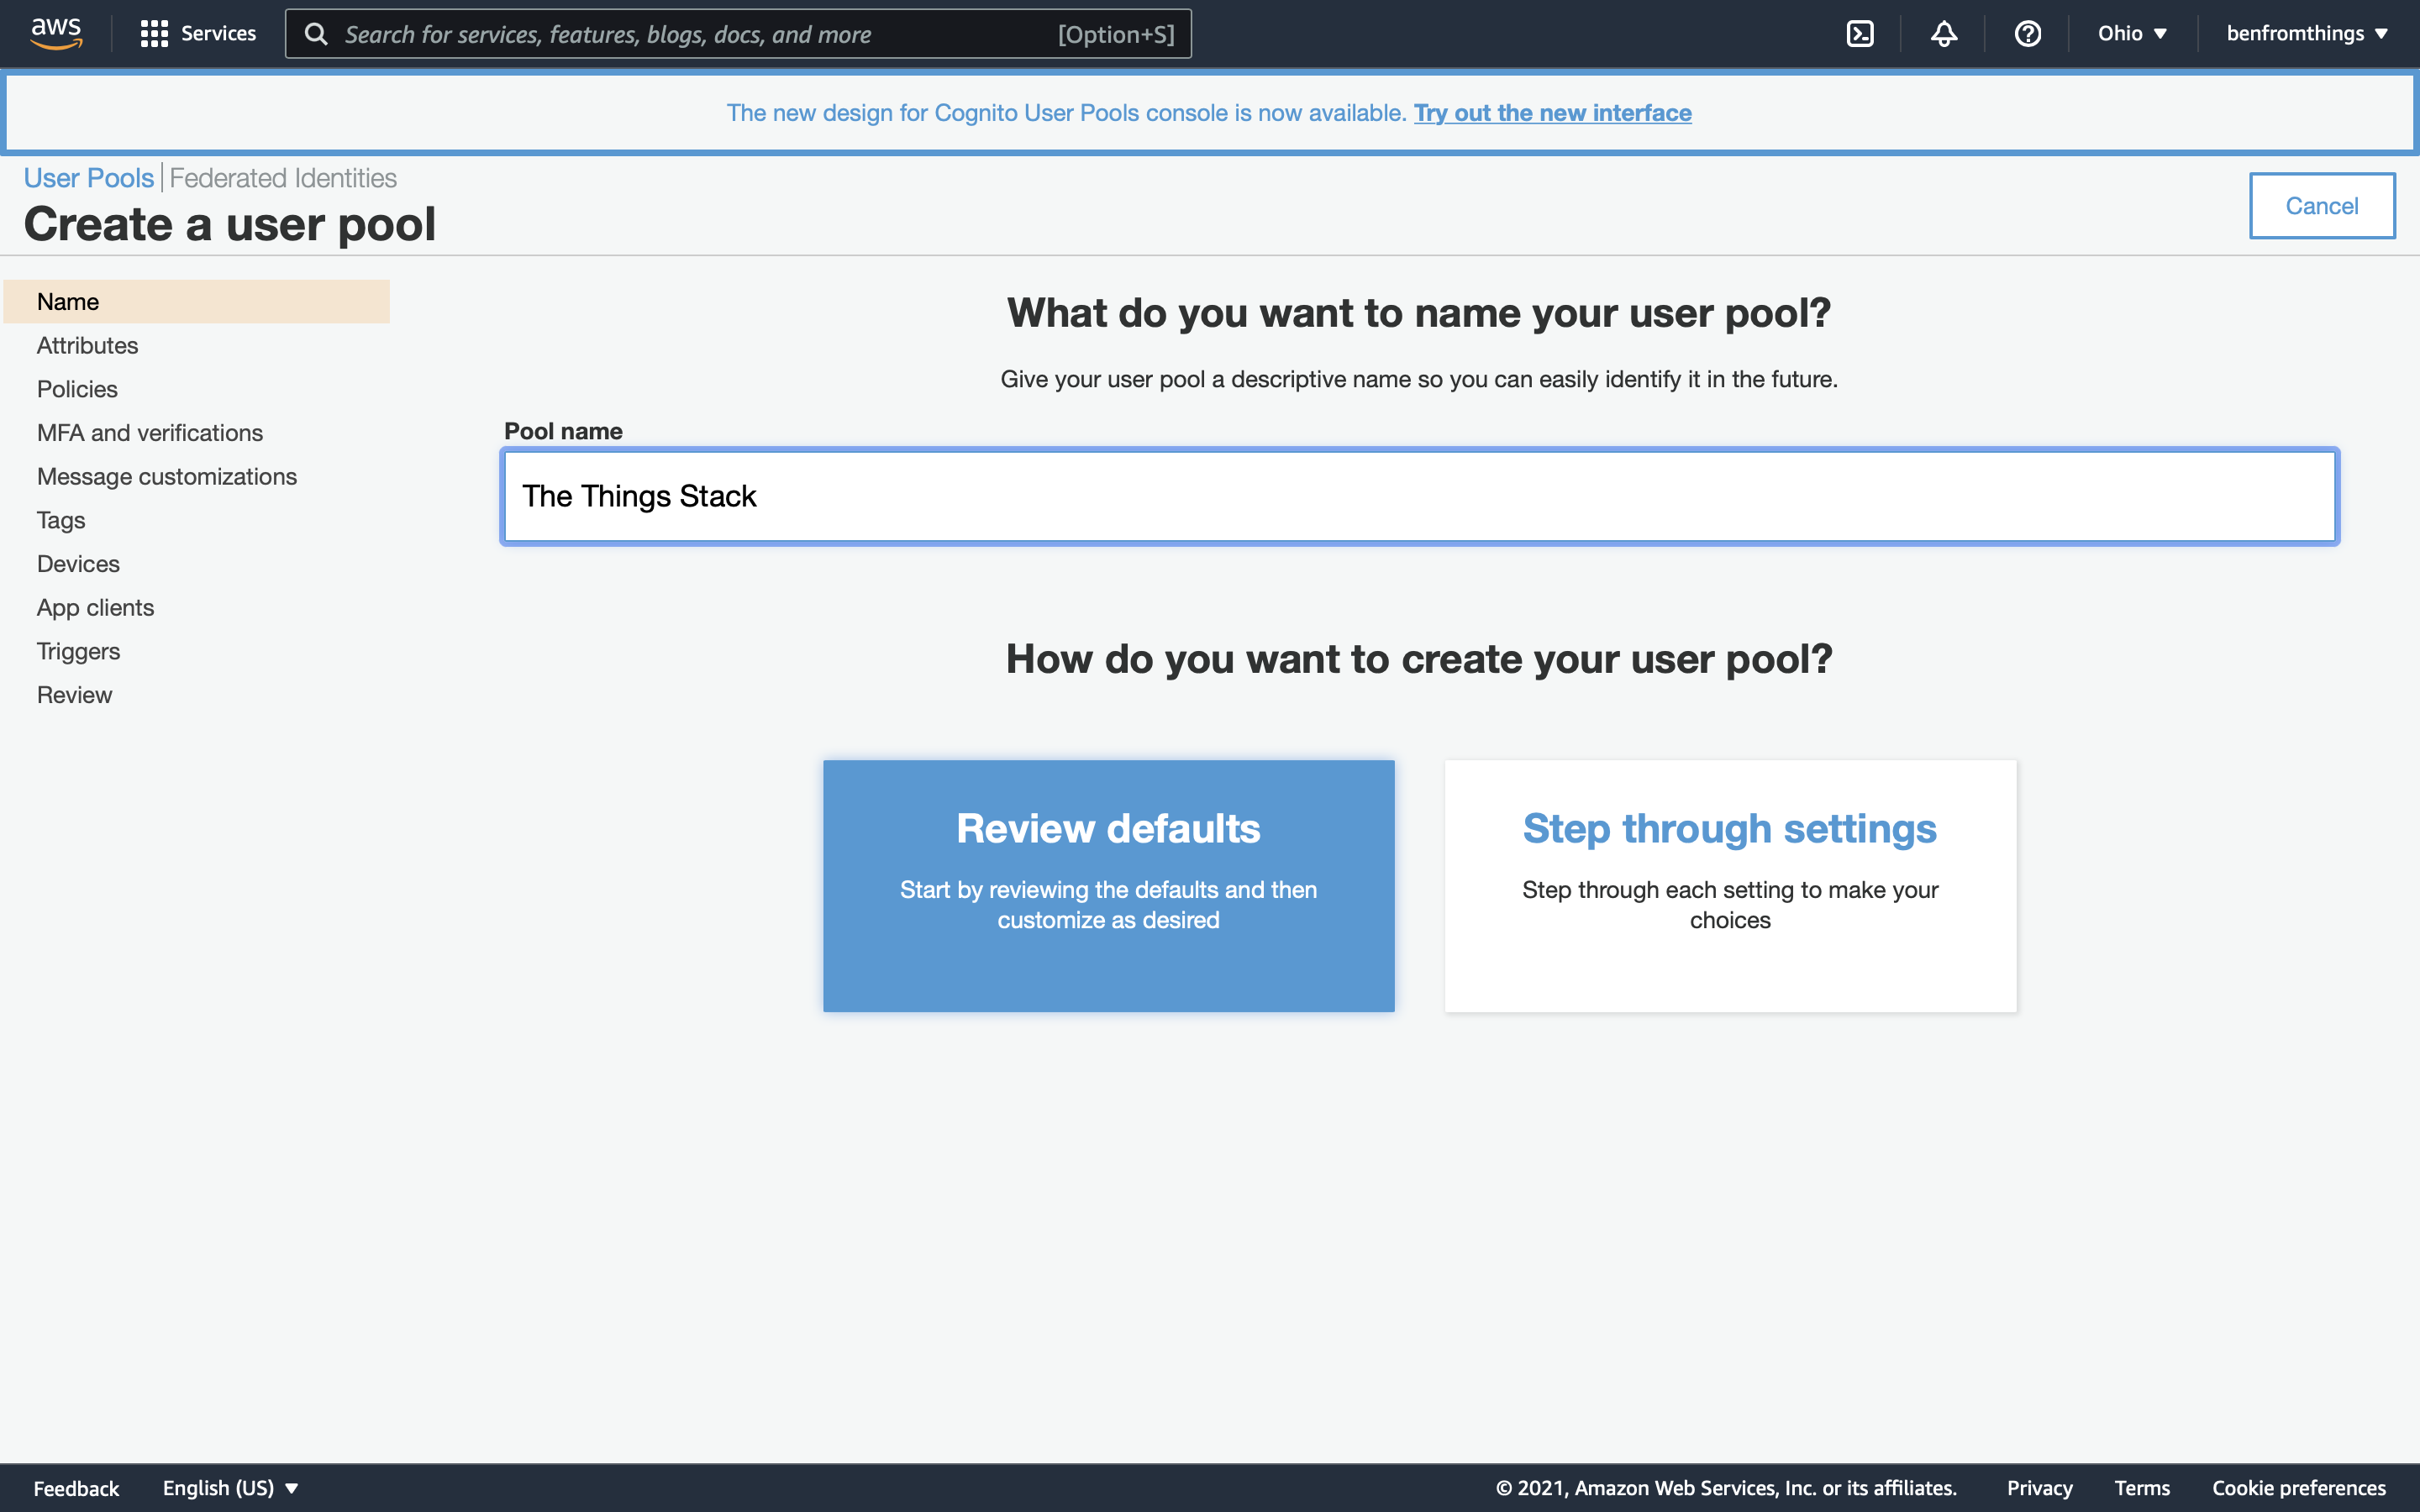Open the MFA and verifications step
The height and width of the screenshot is (1512, 2420).
pyautogui.click(x=149, y=432)
